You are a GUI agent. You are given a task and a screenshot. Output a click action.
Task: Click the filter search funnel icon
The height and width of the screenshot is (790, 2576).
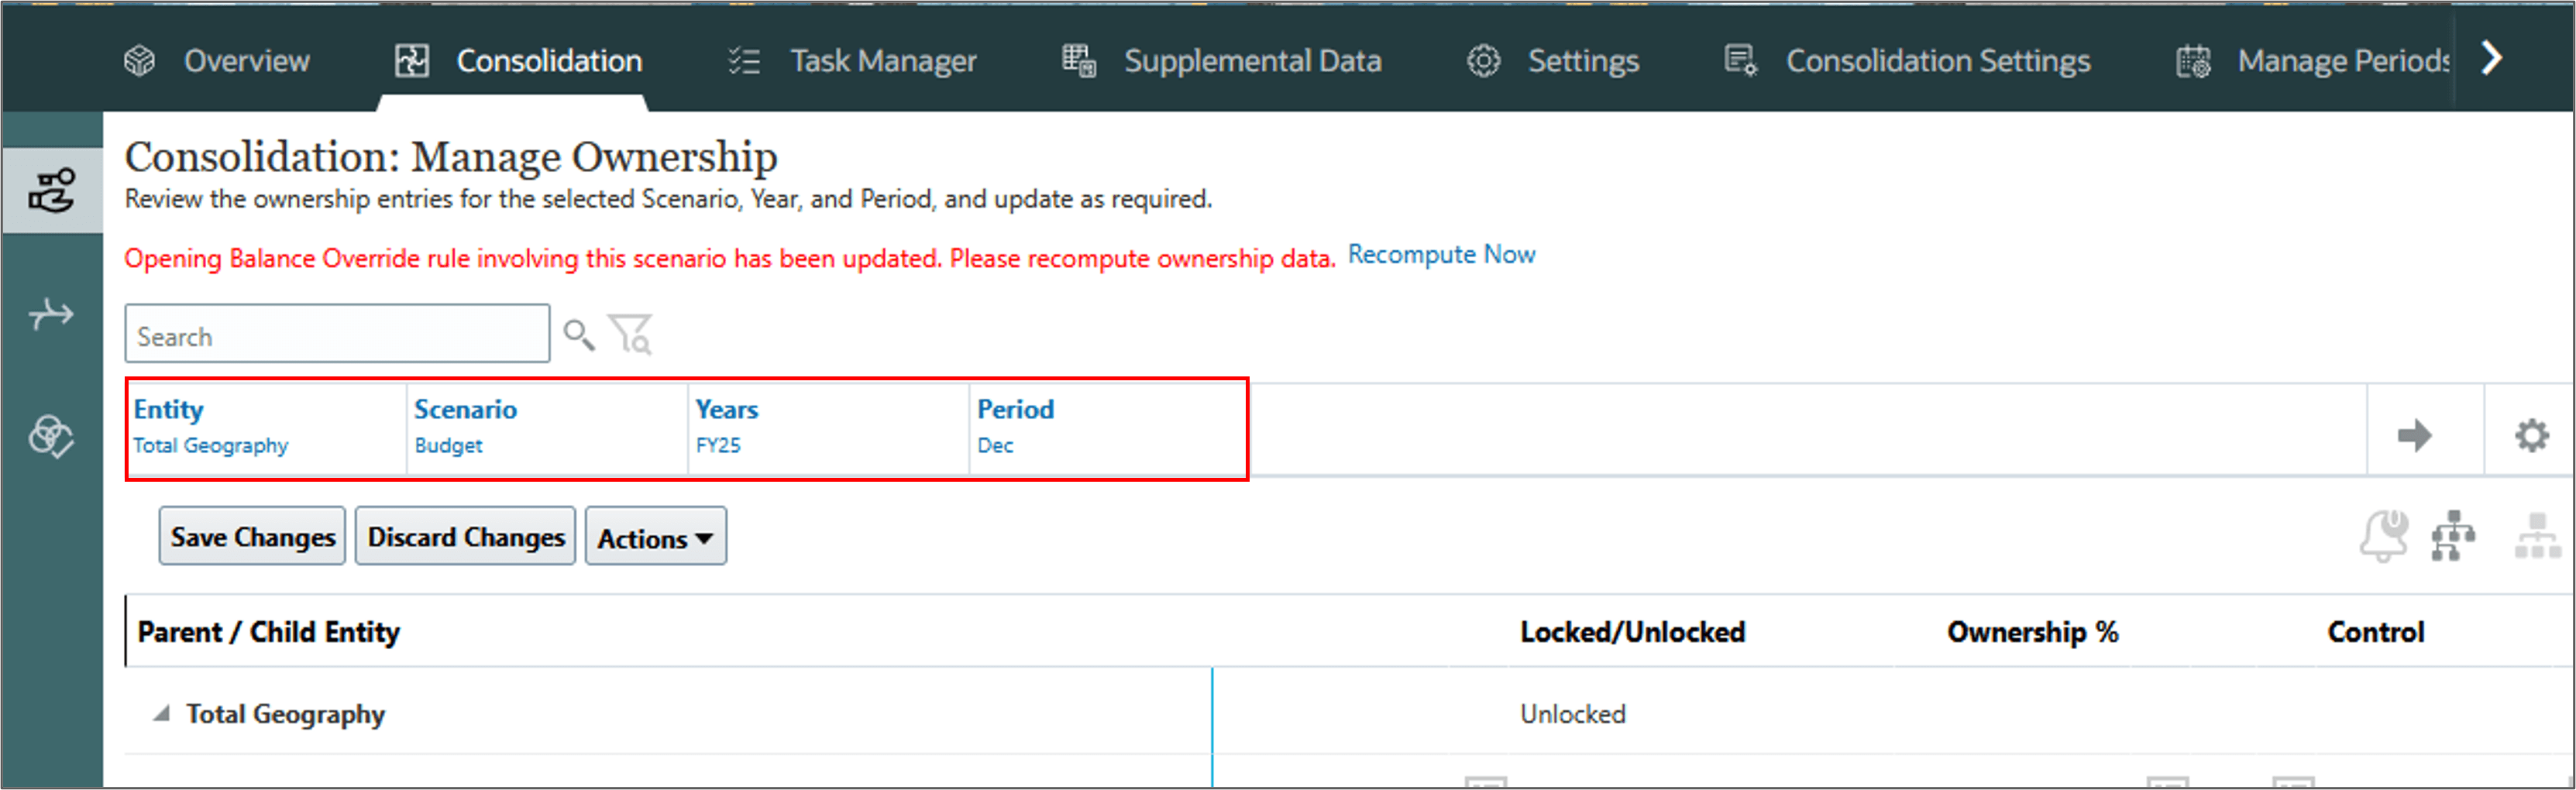tap(631, 335)
